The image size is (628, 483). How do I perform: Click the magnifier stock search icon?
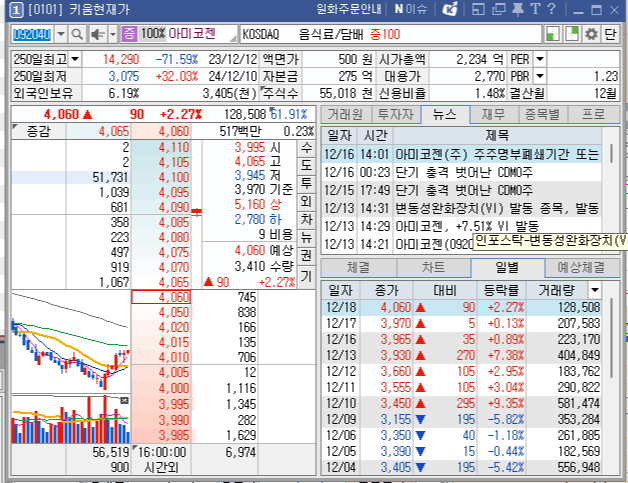77,34
